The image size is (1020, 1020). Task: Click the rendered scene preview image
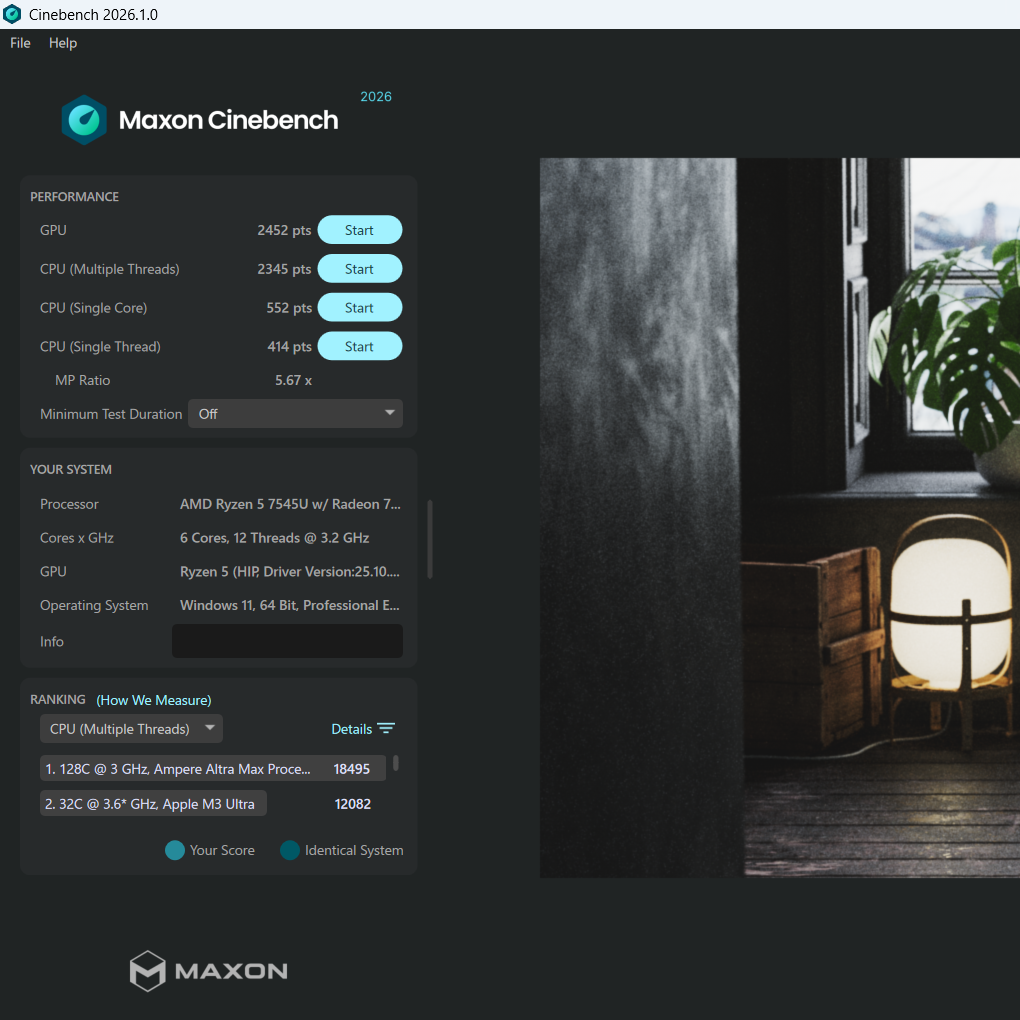coord(780,518)
